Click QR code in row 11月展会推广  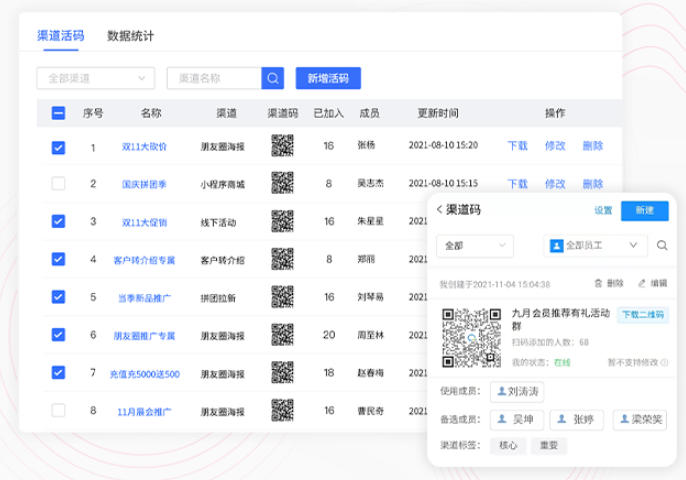[x=282, y=410]
